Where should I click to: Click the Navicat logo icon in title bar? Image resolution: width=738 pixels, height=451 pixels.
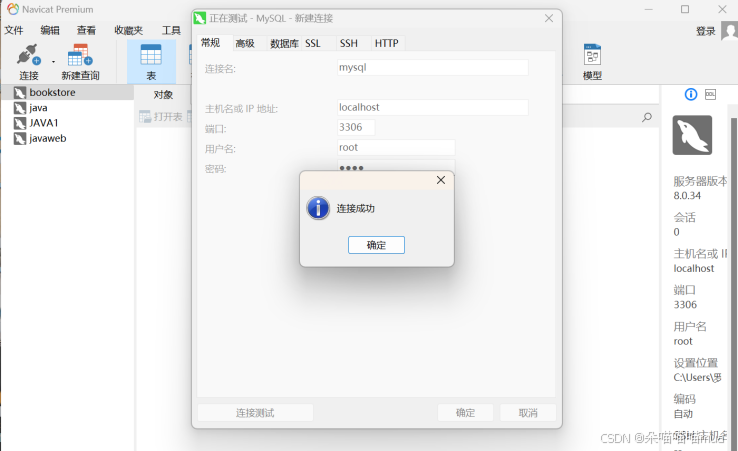click(13, 9)
